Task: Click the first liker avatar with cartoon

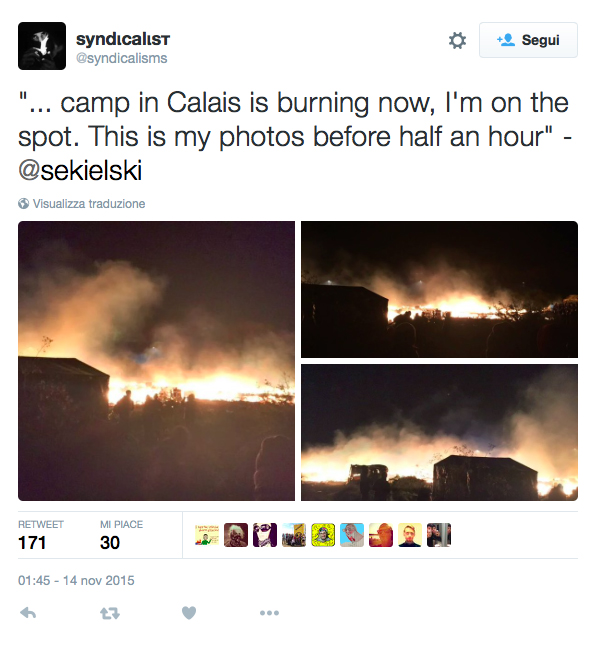Action: (207, 535)
